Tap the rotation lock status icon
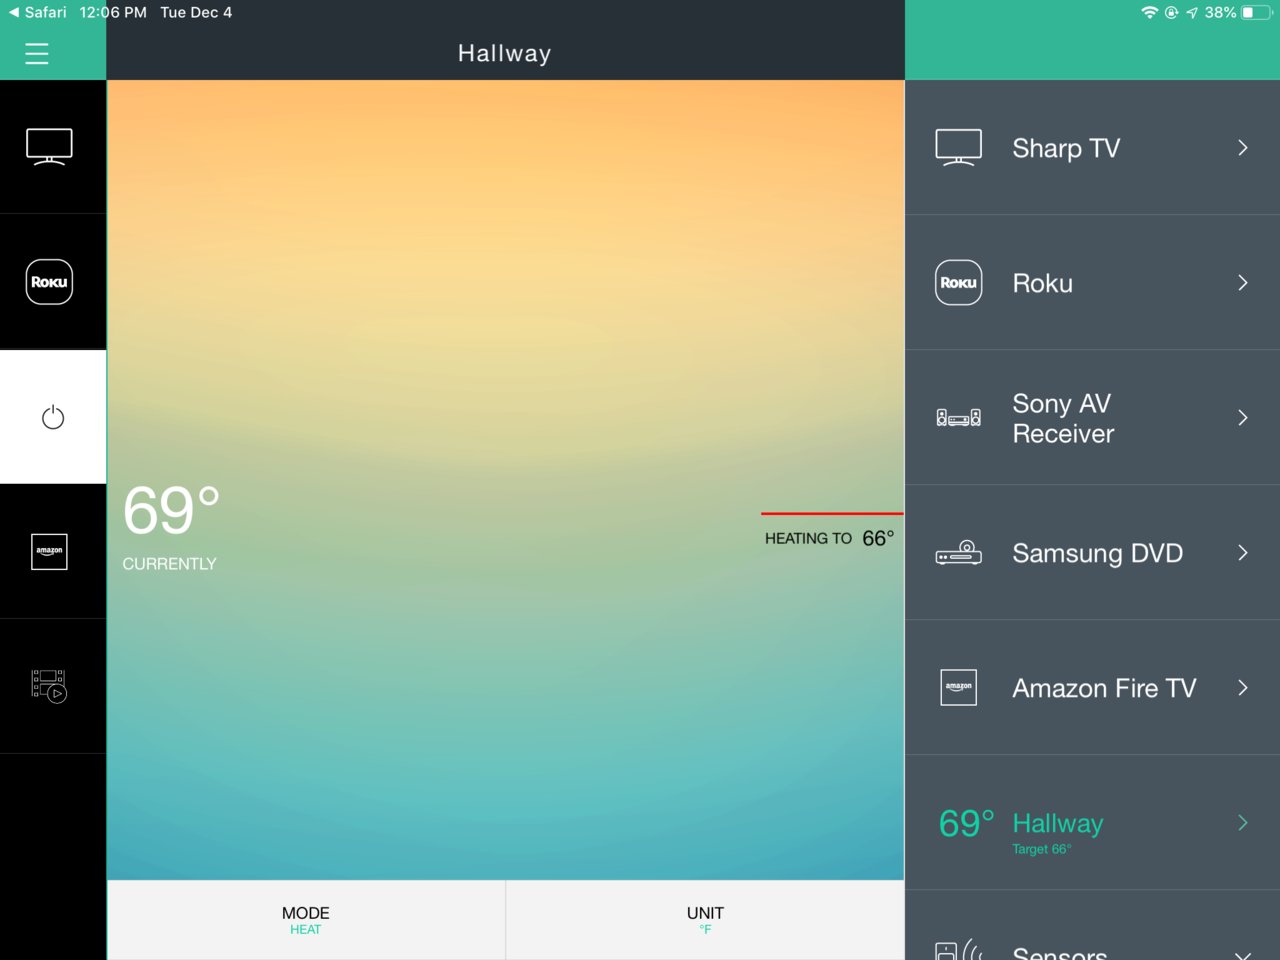This screenshot has height=960, width=1280. [1171, 13]
